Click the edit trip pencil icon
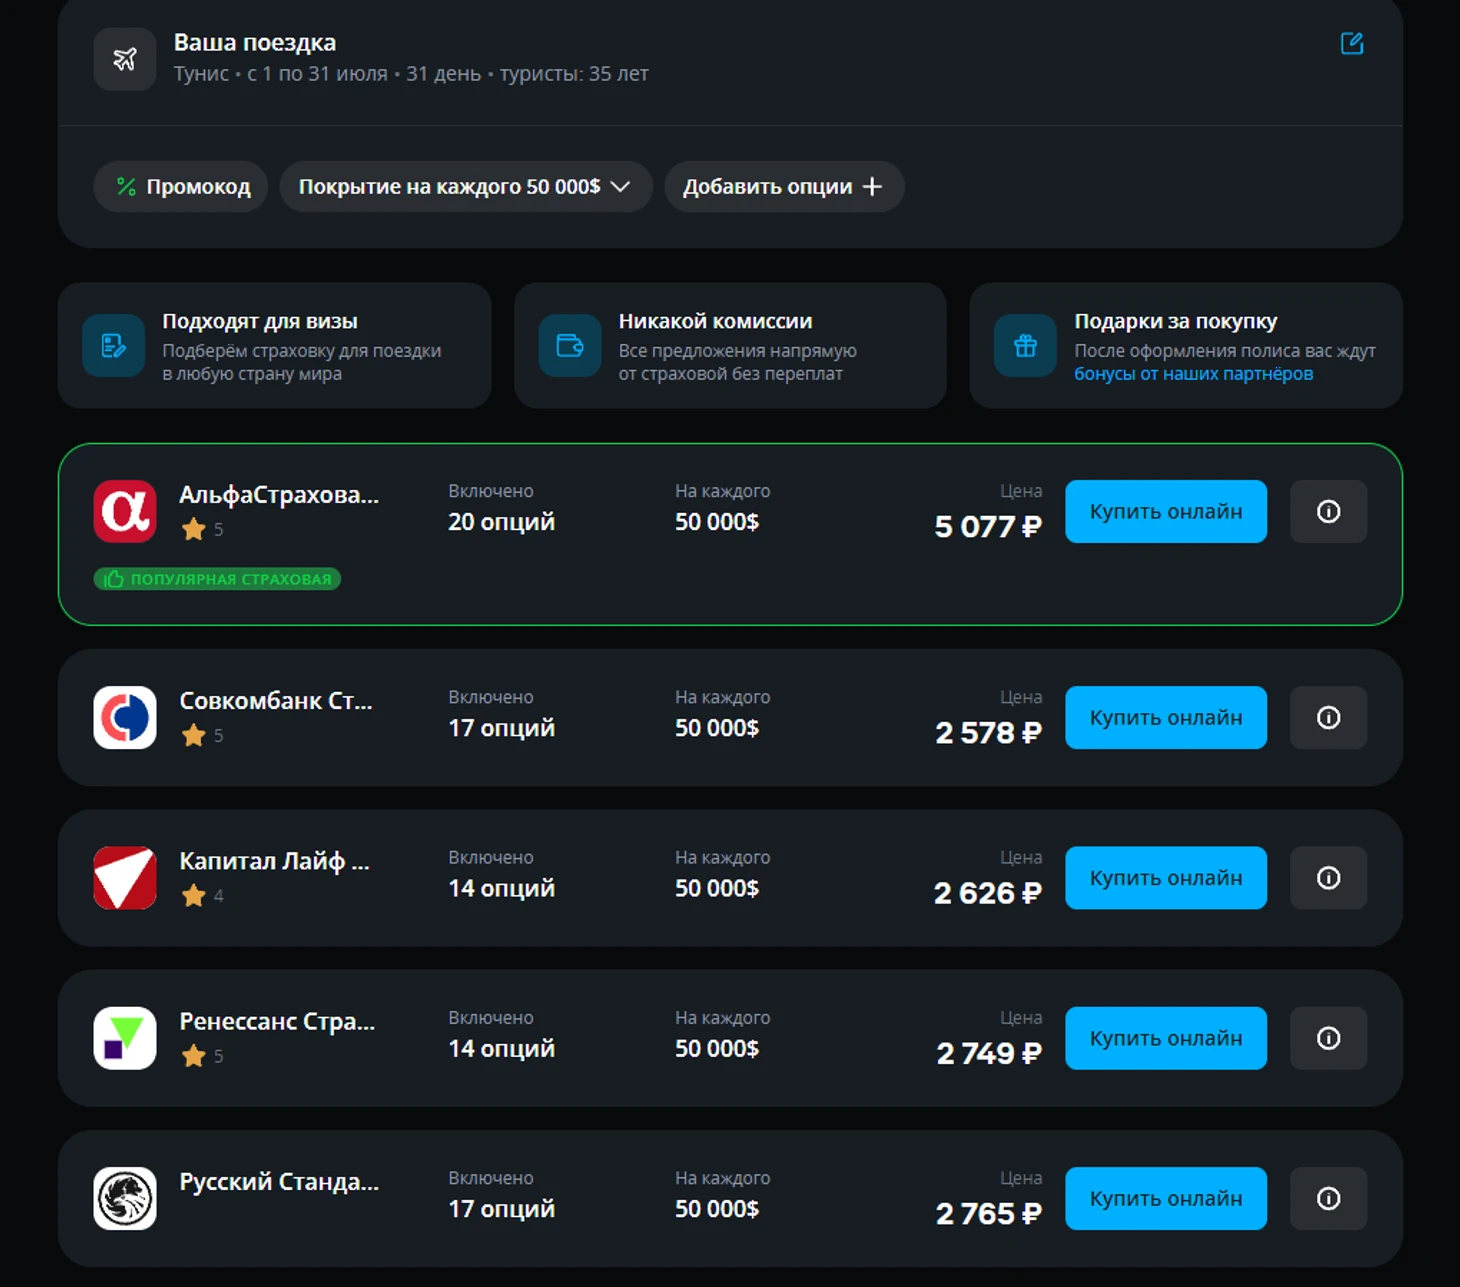Screen dimensions: 1460x1287 (1351, 44)
